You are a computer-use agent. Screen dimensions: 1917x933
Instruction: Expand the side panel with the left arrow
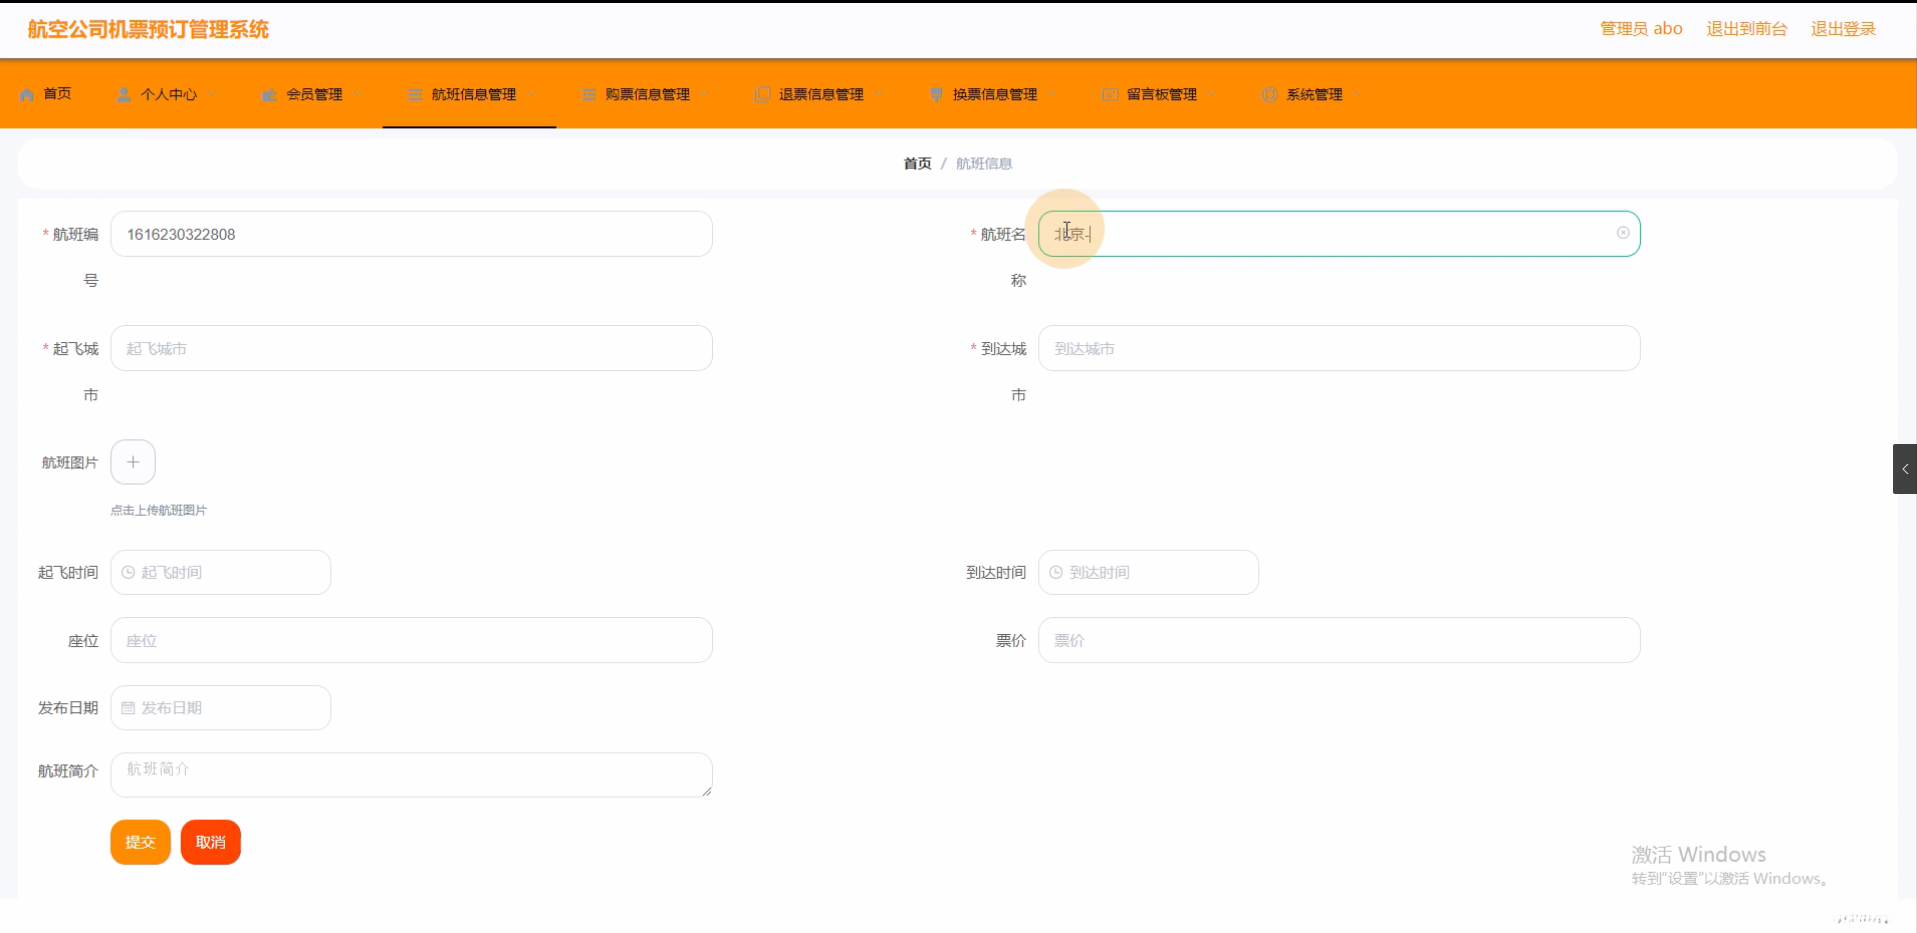click(1905, 469)
